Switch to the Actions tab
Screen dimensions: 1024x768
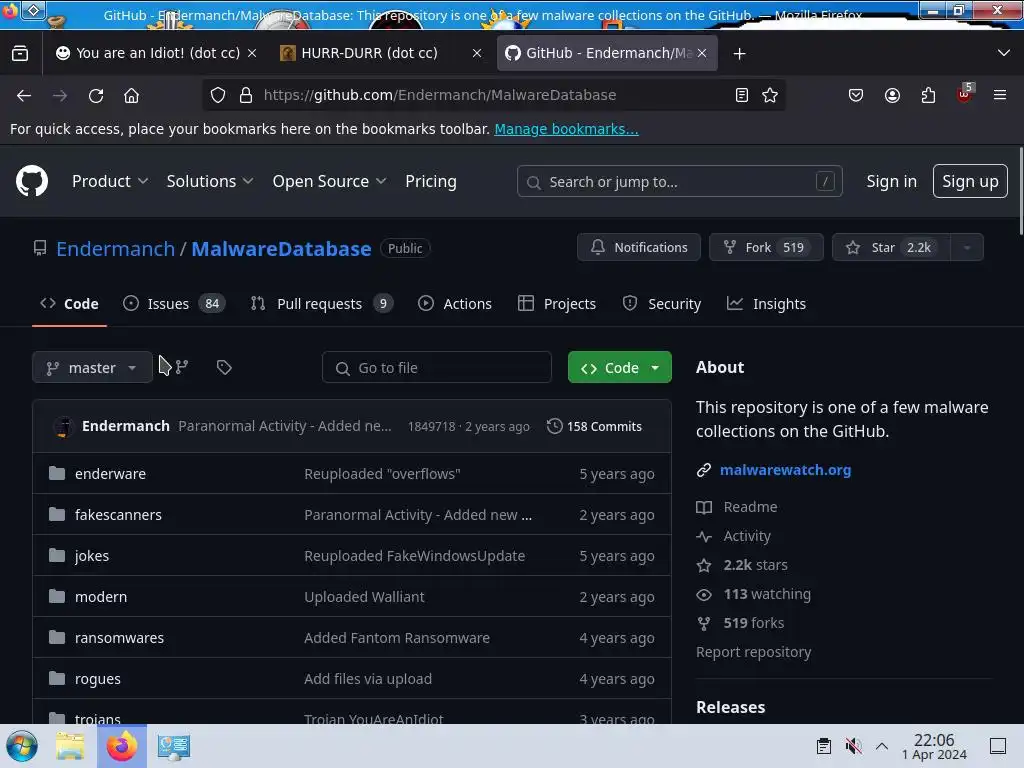point(455,304)
